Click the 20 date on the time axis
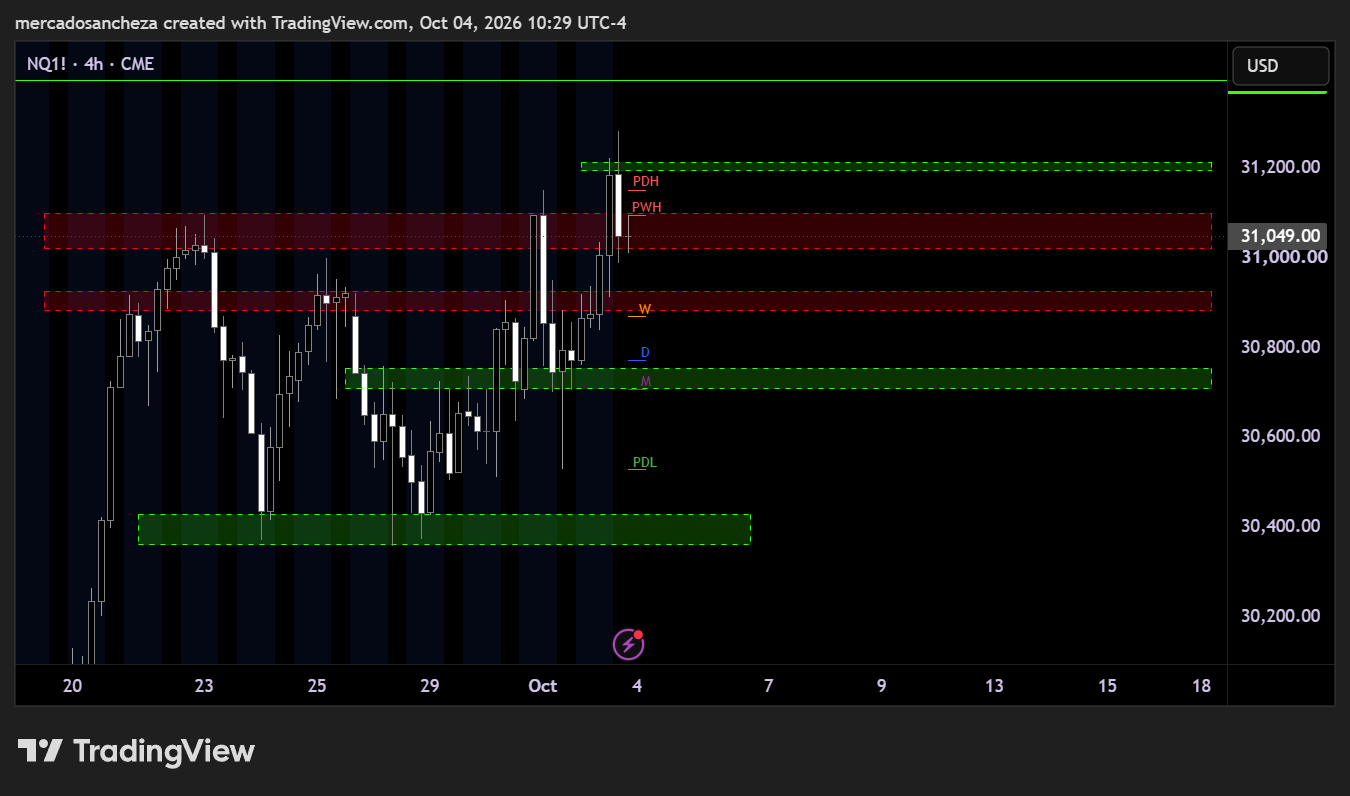Viewport: 1350px width, 796px height. click(72, 686)
